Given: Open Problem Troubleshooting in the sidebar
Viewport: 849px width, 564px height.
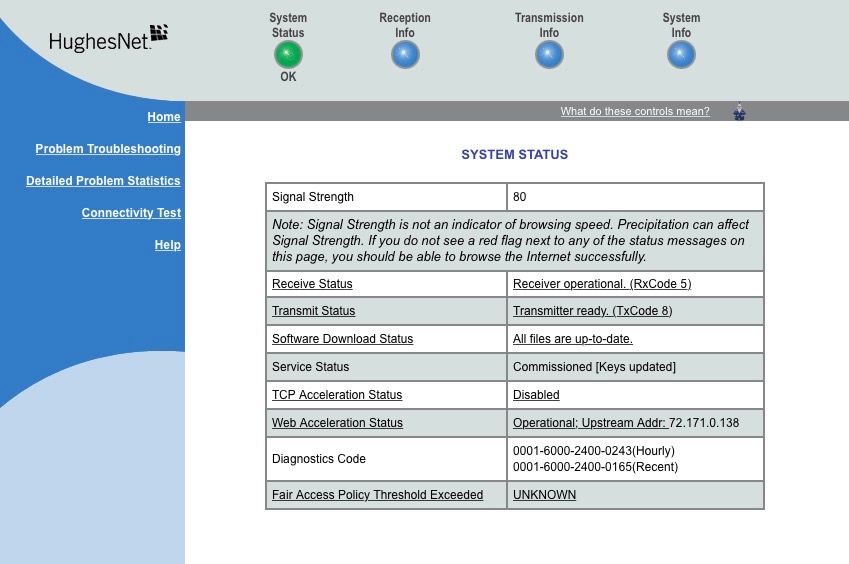Looking at the screenshot, I should pyautogui.click(x=108, y=149).
